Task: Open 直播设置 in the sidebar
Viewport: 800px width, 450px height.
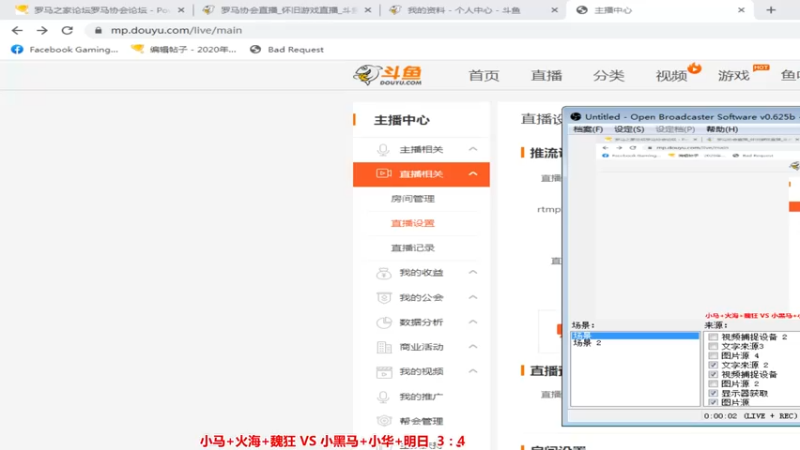Action: pos(413,223)
